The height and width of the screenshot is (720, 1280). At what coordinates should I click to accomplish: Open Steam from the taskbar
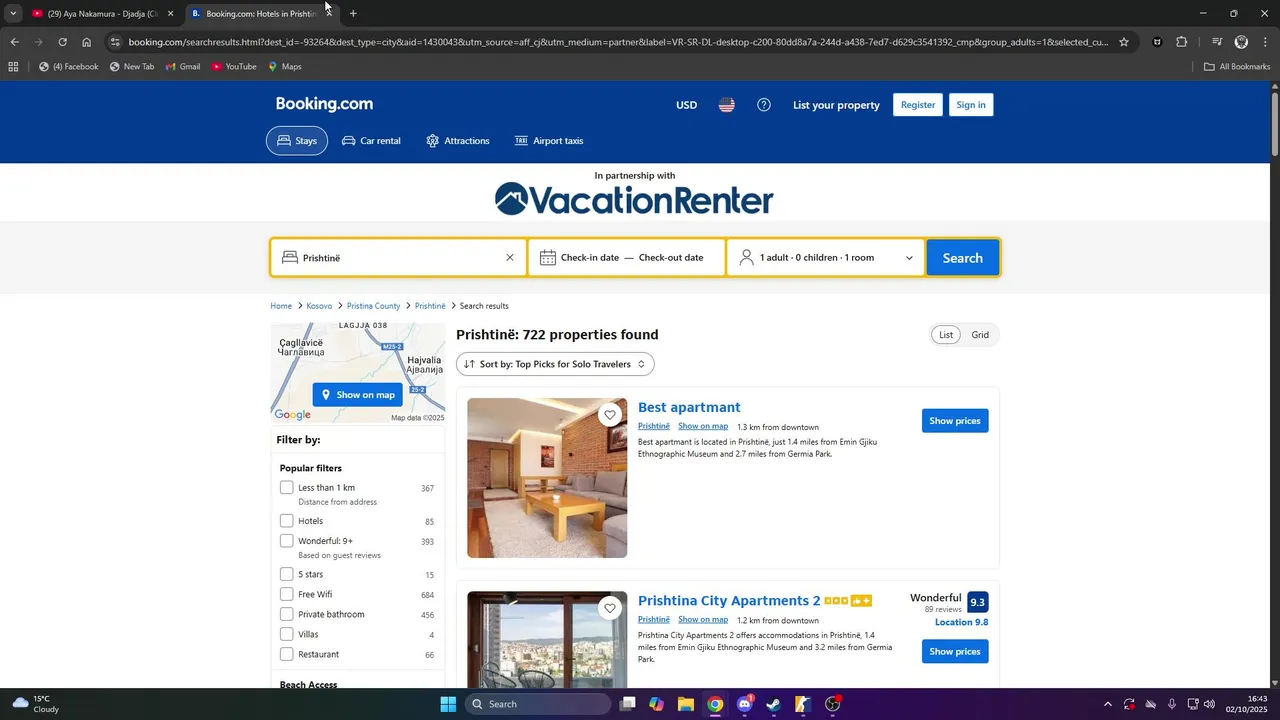pyautogui.click(x=774, y=704)
